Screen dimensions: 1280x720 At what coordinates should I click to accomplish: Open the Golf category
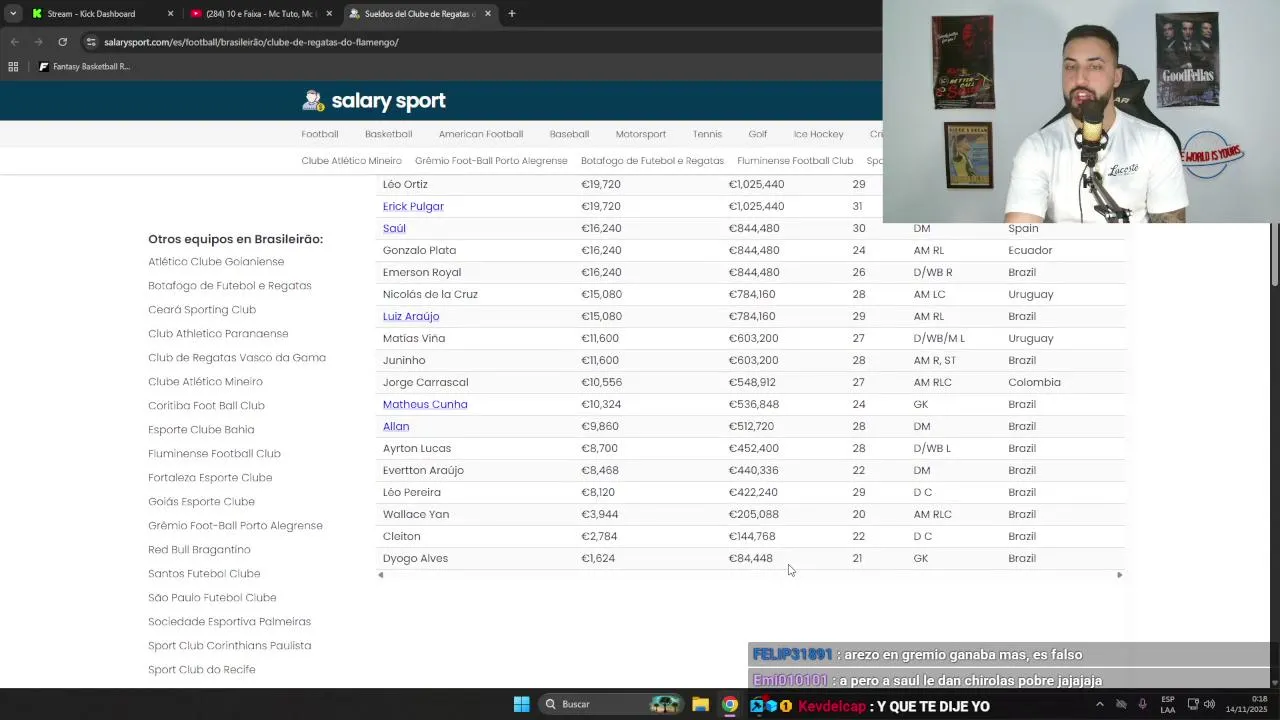[758, 134]
